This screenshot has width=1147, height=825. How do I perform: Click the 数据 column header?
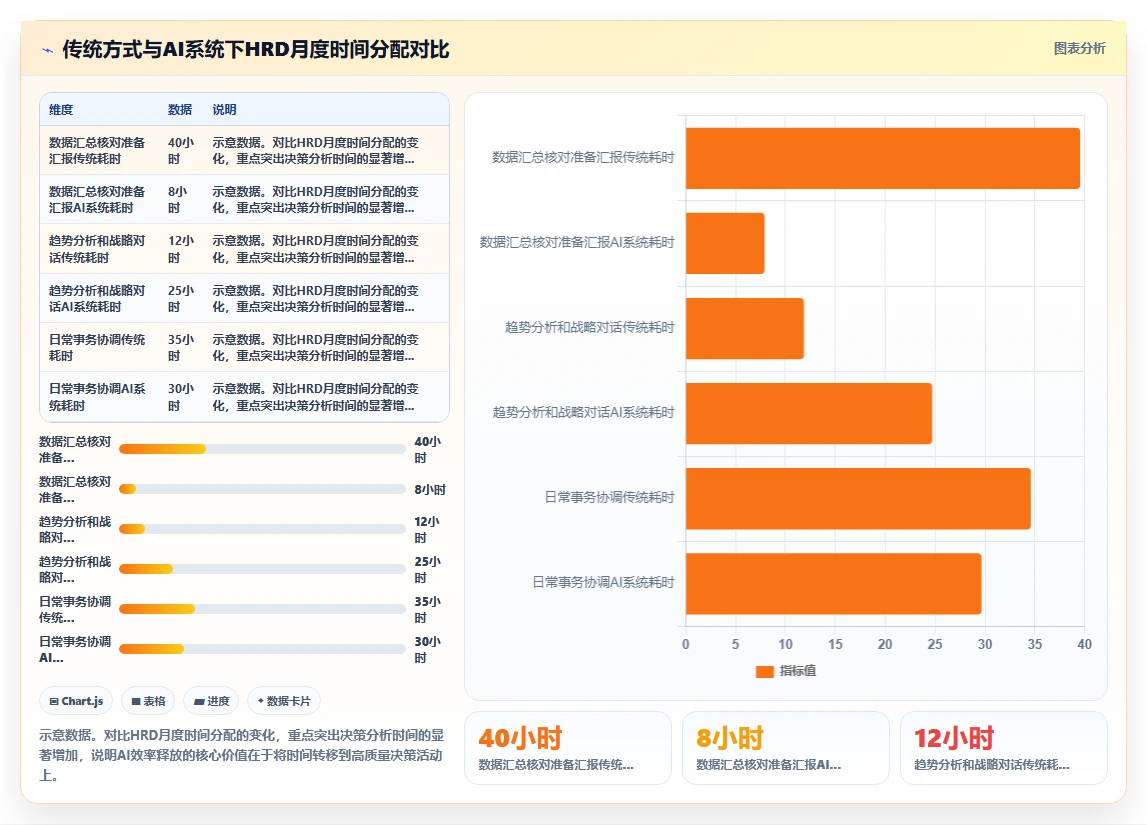click(x=180, y=110)
